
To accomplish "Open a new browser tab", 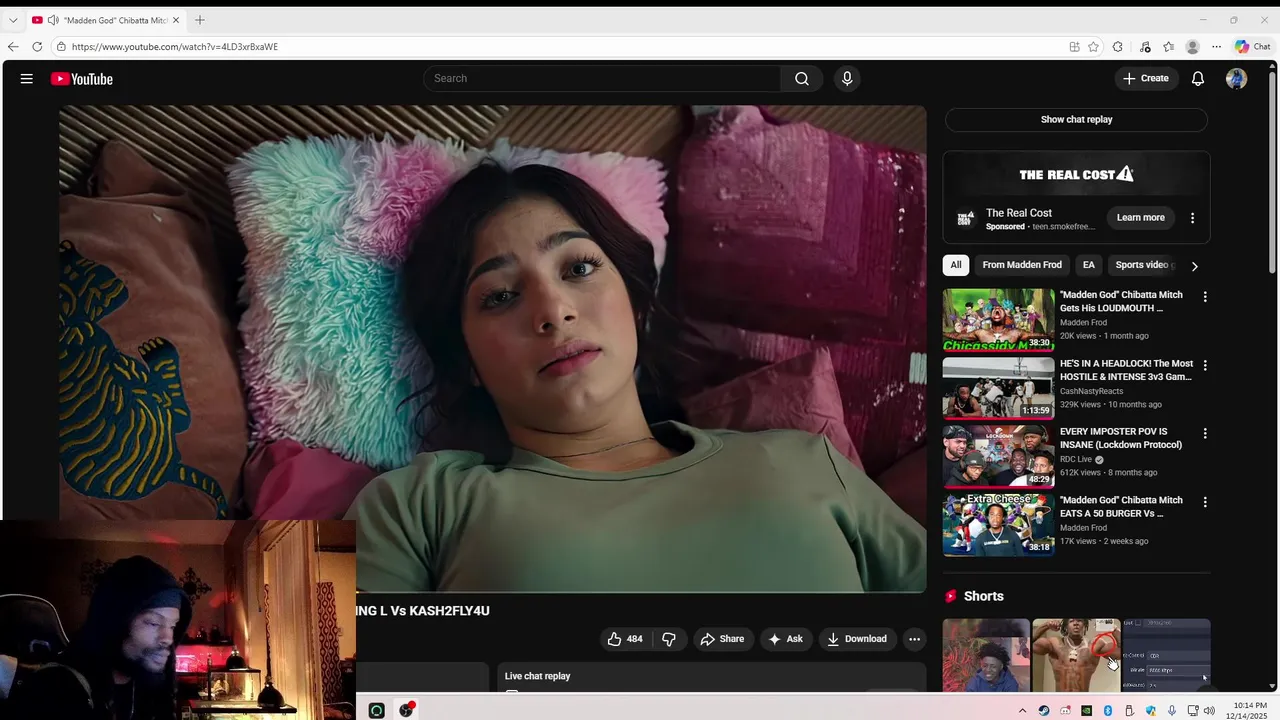I will tap(200, 20).
